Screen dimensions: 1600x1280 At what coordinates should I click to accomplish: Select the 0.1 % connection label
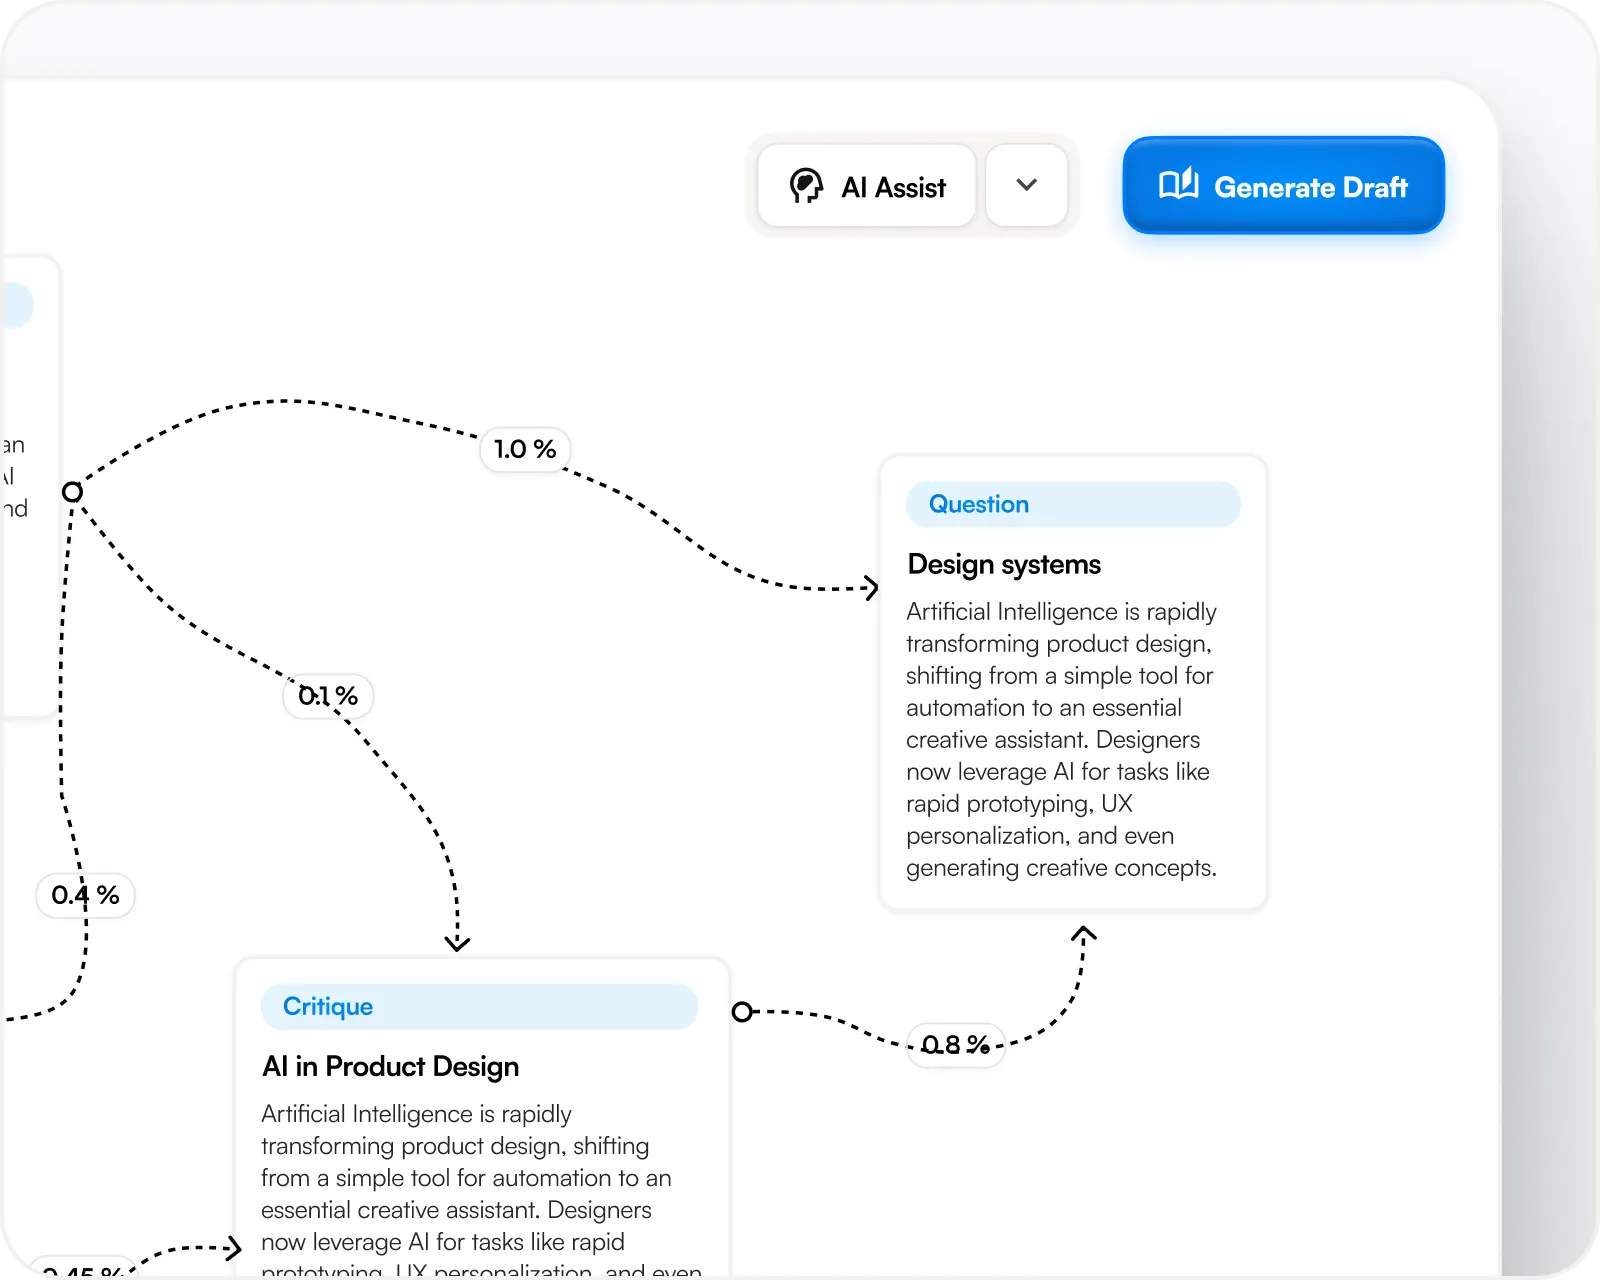(328, 696)
